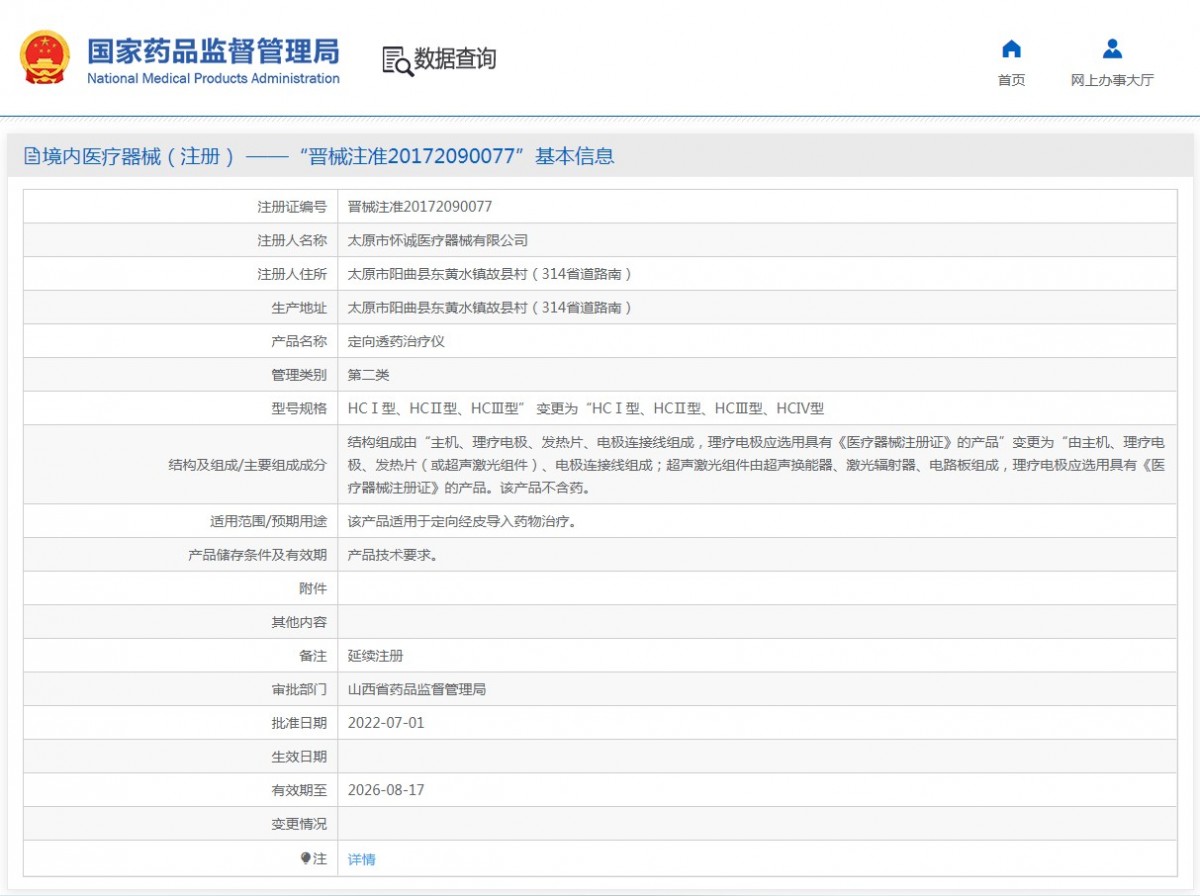Click the national emblem logo
The width and height of the screenshot is (1200, 896).
click(45, 57)
